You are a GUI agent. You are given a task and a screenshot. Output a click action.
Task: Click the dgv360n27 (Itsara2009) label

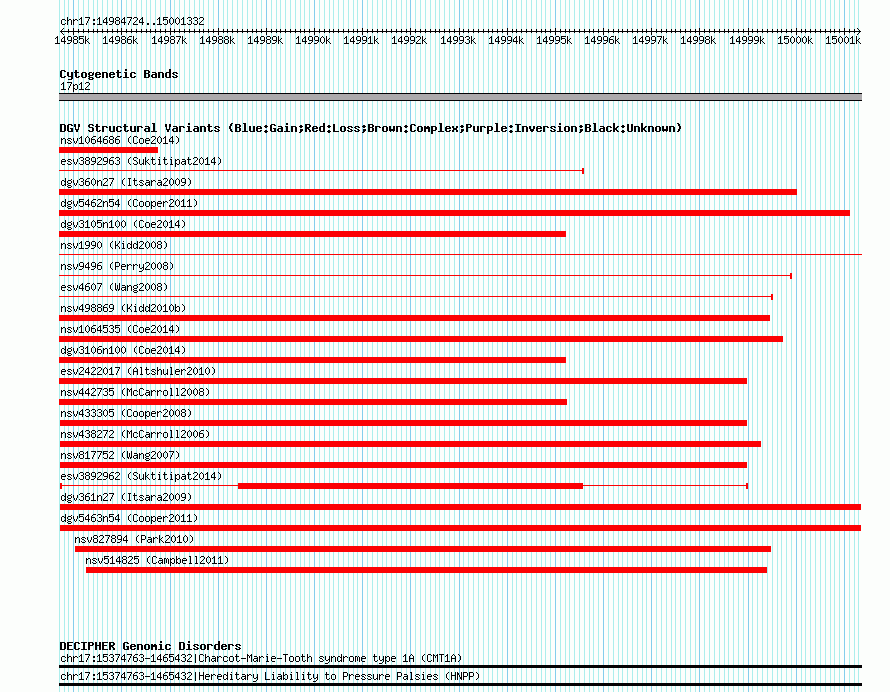click(x=126, y=182)
